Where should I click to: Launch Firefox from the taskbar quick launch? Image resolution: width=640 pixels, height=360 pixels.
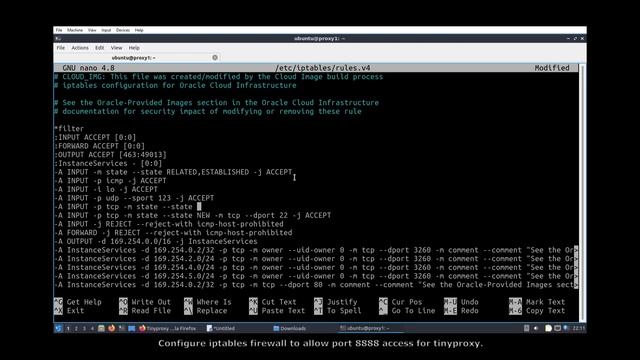111,328
